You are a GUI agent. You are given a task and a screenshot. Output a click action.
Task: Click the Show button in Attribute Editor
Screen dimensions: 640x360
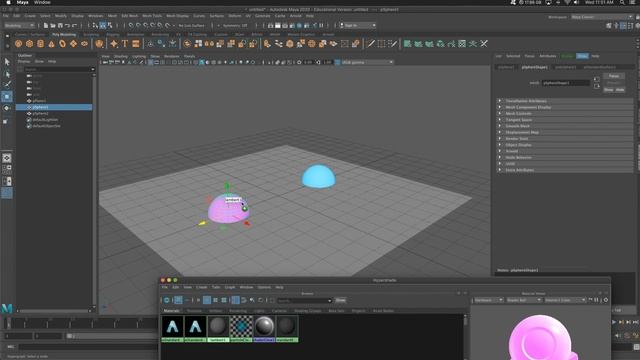(609, 89)
